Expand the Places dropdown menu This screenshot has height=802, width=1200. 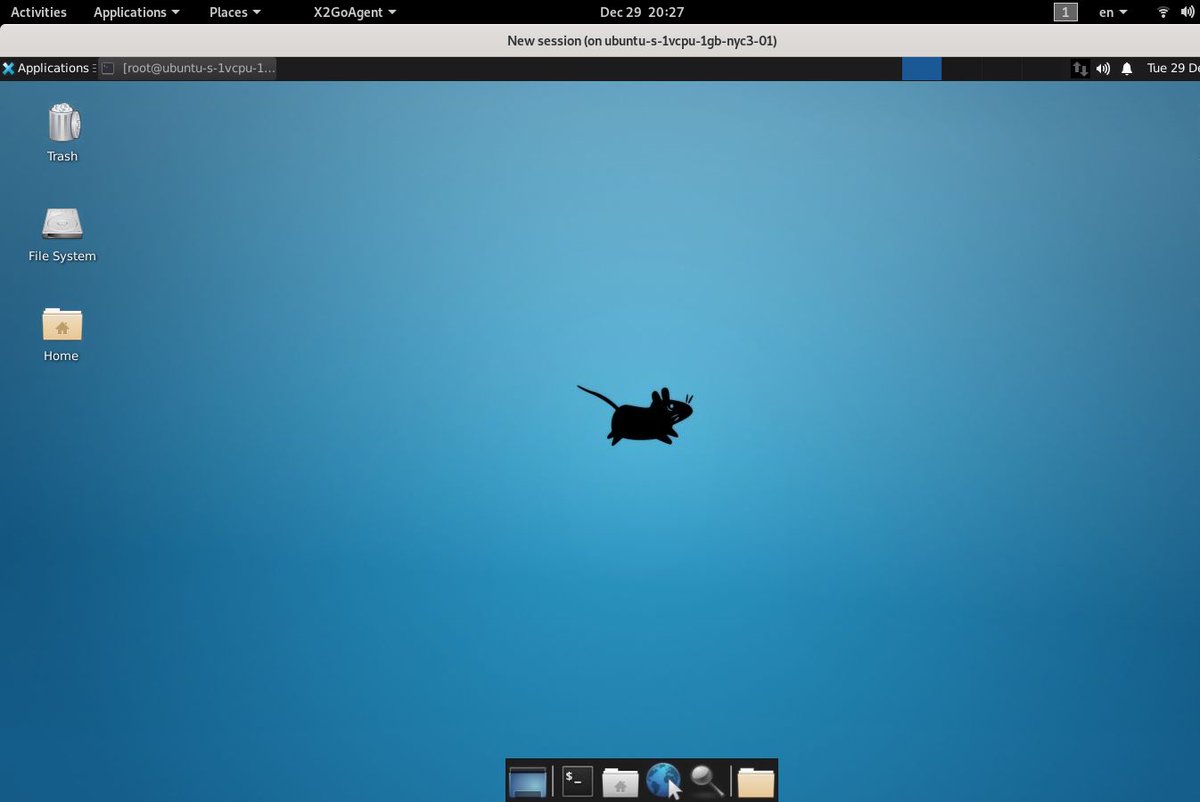point(235,13)
